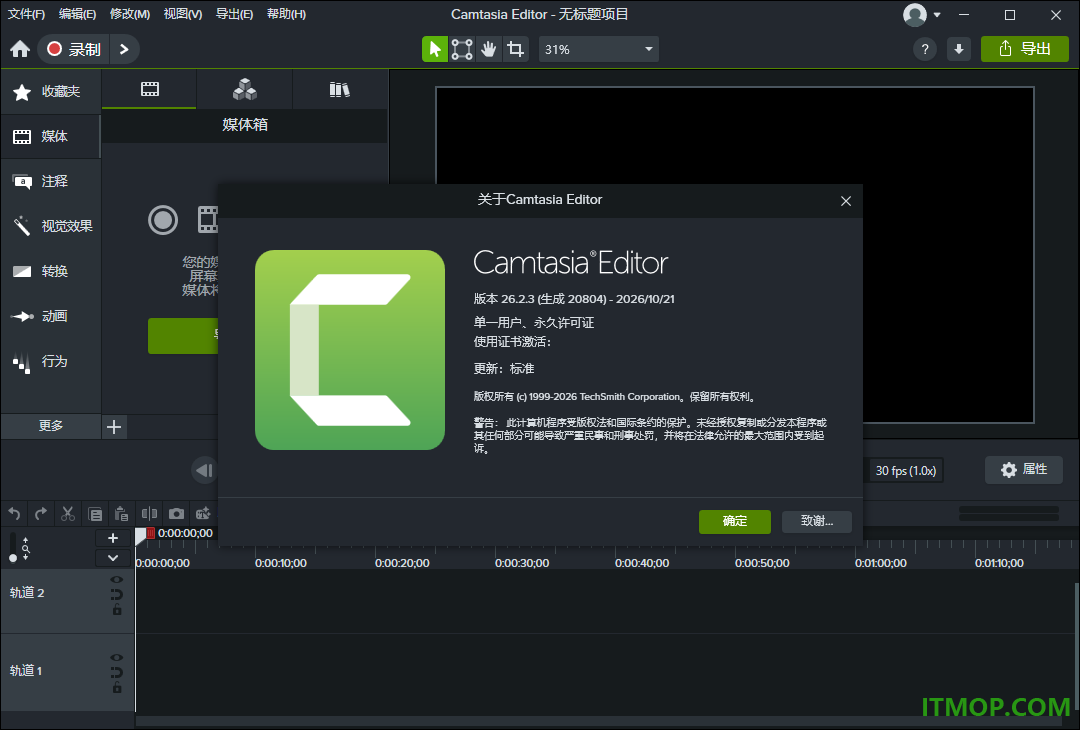Open the 属性 properties panel
The height and width of the screenshot is (730, 1080).
click(1024, 470)
